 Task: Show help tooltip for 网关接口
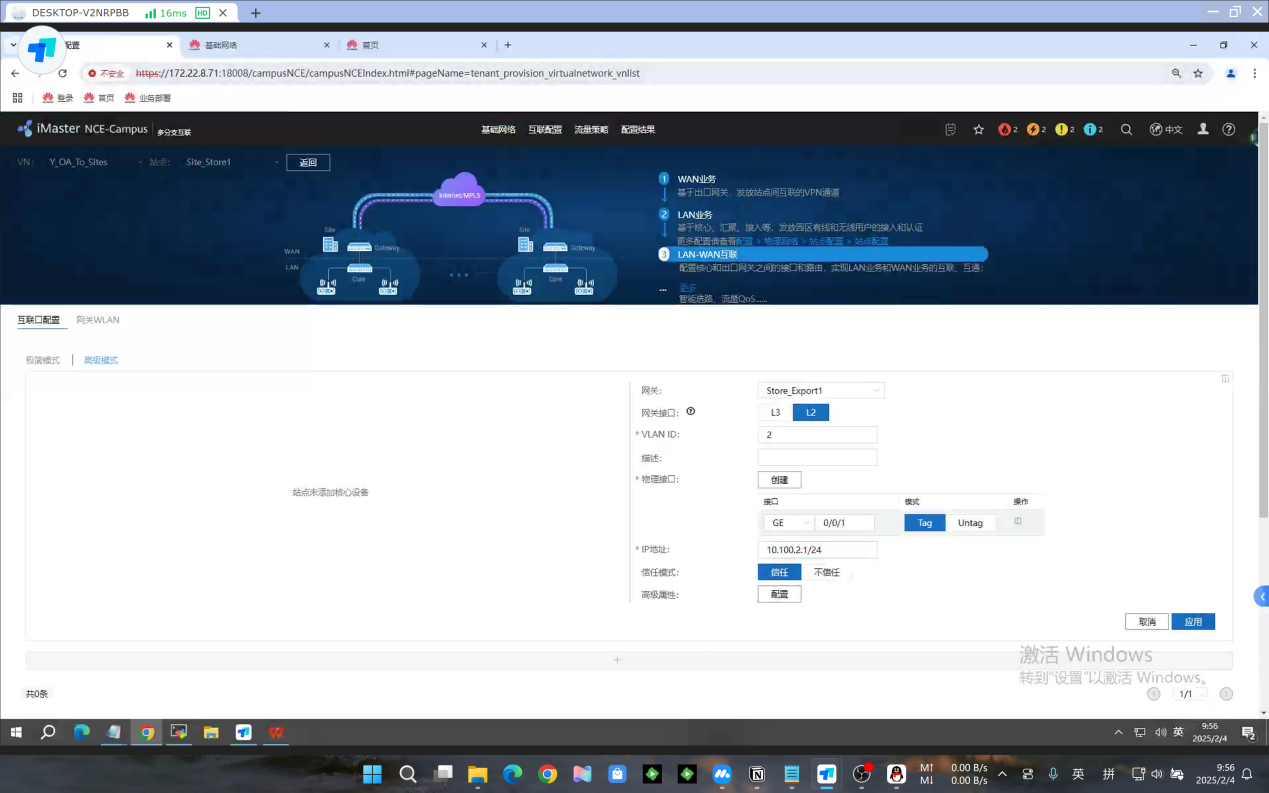point(690,411)
